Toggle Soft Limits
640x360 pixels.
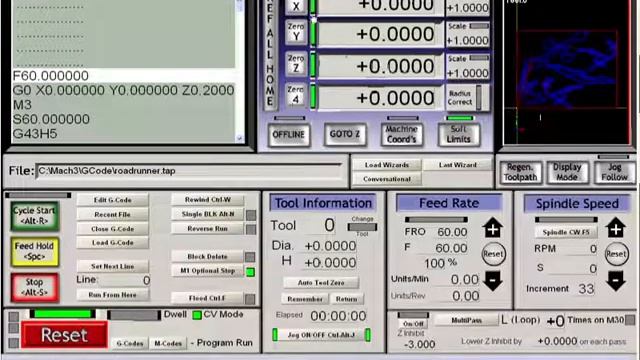click(x=458, y=134)
